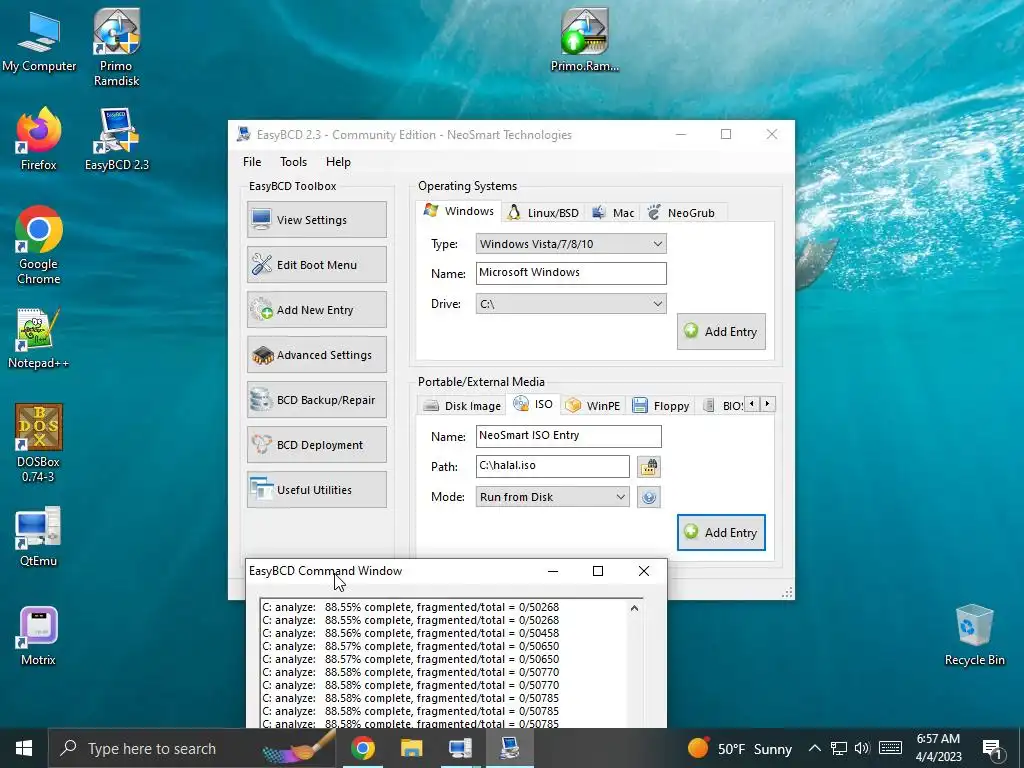Open the Windows Start menu
The width and height of the screenshot is (1024, 768).
coord(24,748)
